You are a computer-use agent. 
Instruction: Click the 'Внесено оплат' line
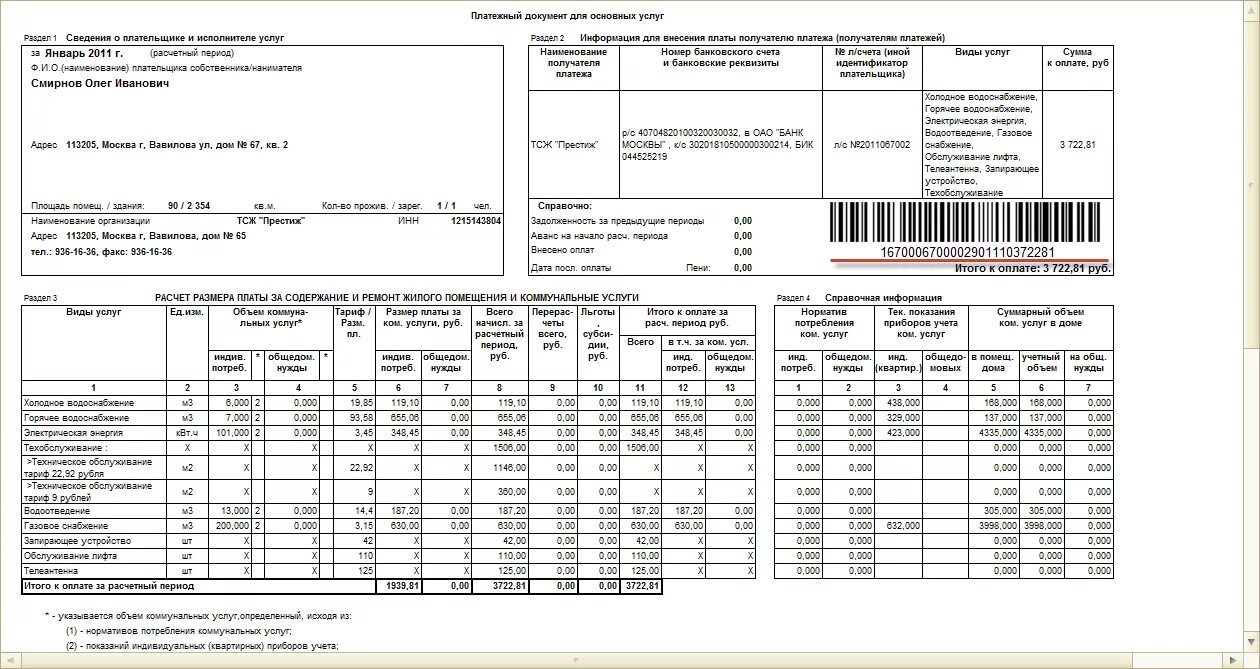563,251
